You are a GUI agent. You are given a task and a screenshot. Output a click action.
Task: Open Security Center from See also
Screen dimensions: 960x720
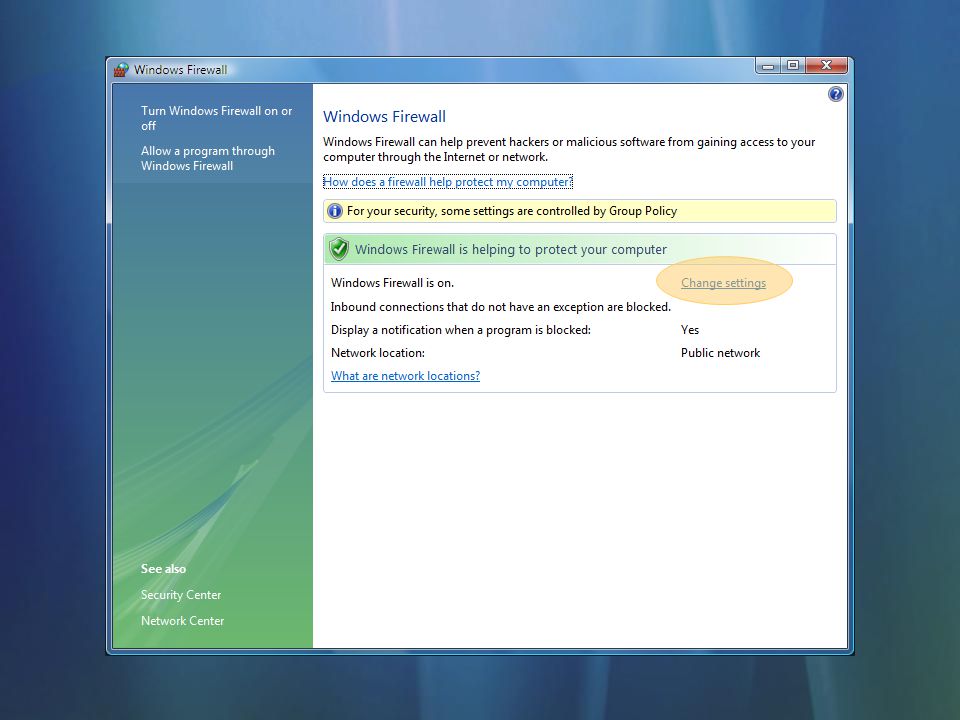[181, 594]
